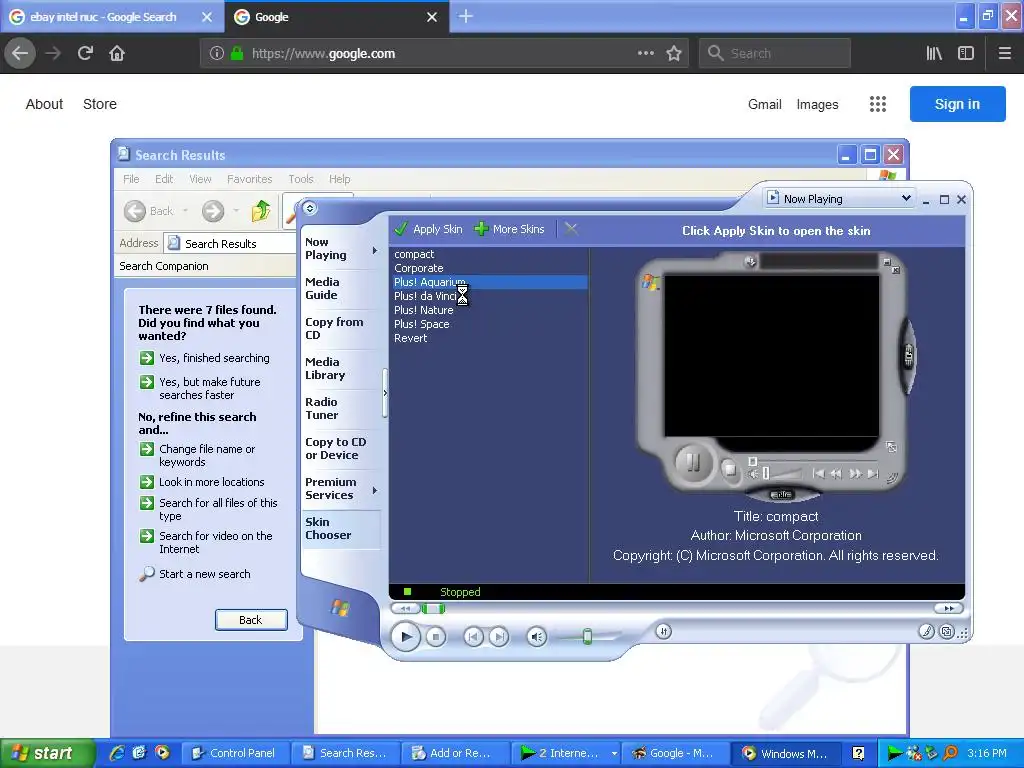Go to Firefox home page icon
This screenshot has width=1024, height=768.
pos(117,53)
